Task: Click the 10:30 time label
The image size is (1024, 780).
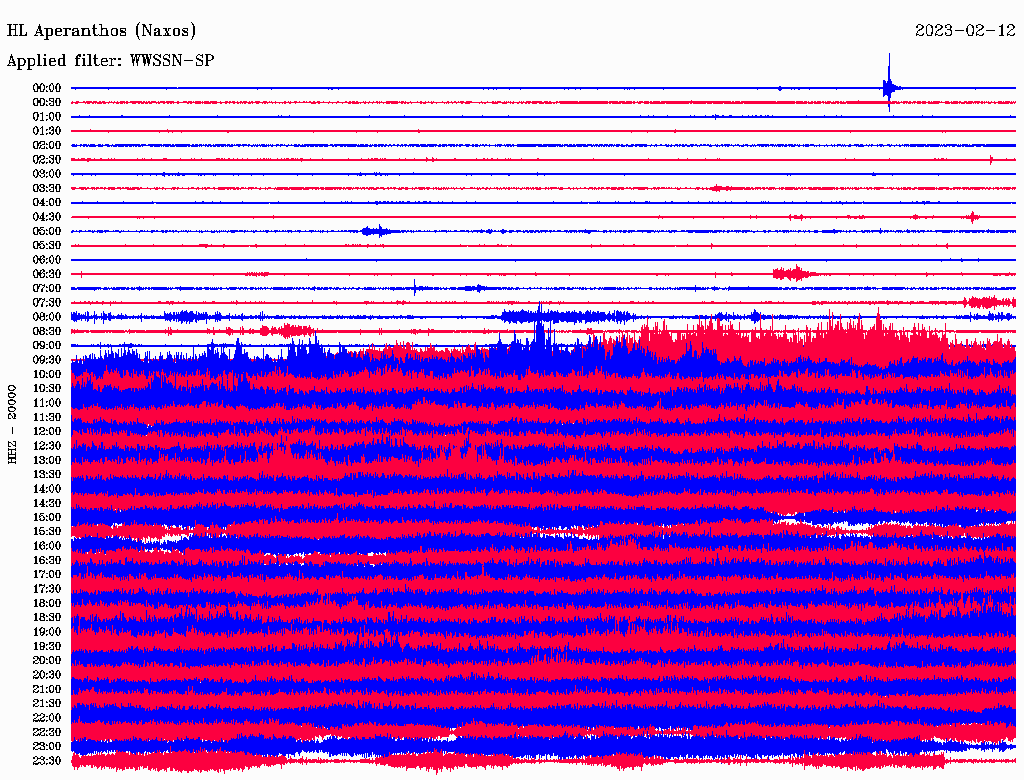Action: pyautogui.click(x=47, y=388)
